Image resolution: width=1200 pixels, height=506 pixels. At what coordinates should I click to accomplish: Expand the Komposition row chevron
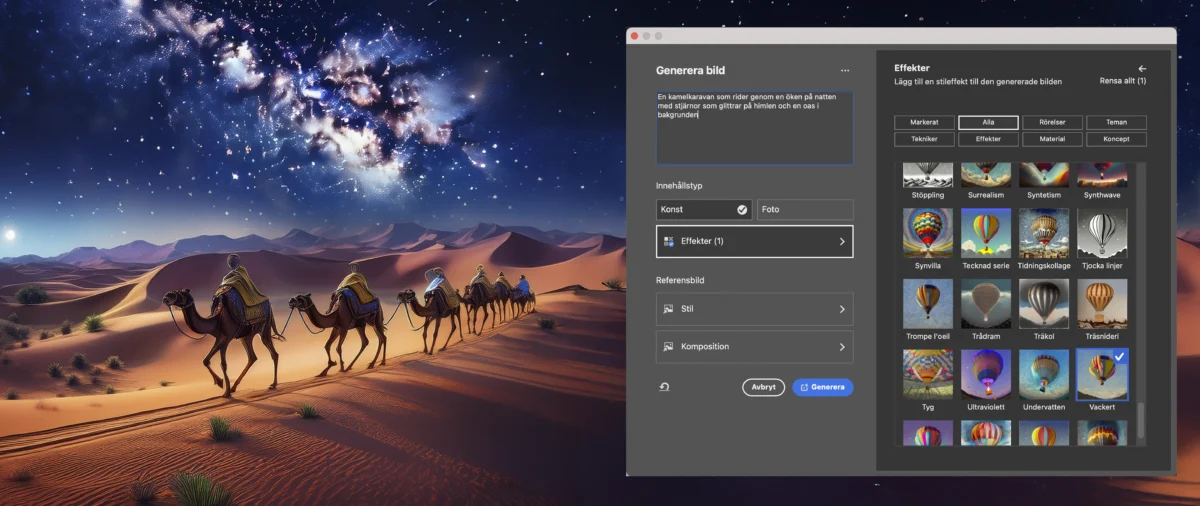(842, 347)
